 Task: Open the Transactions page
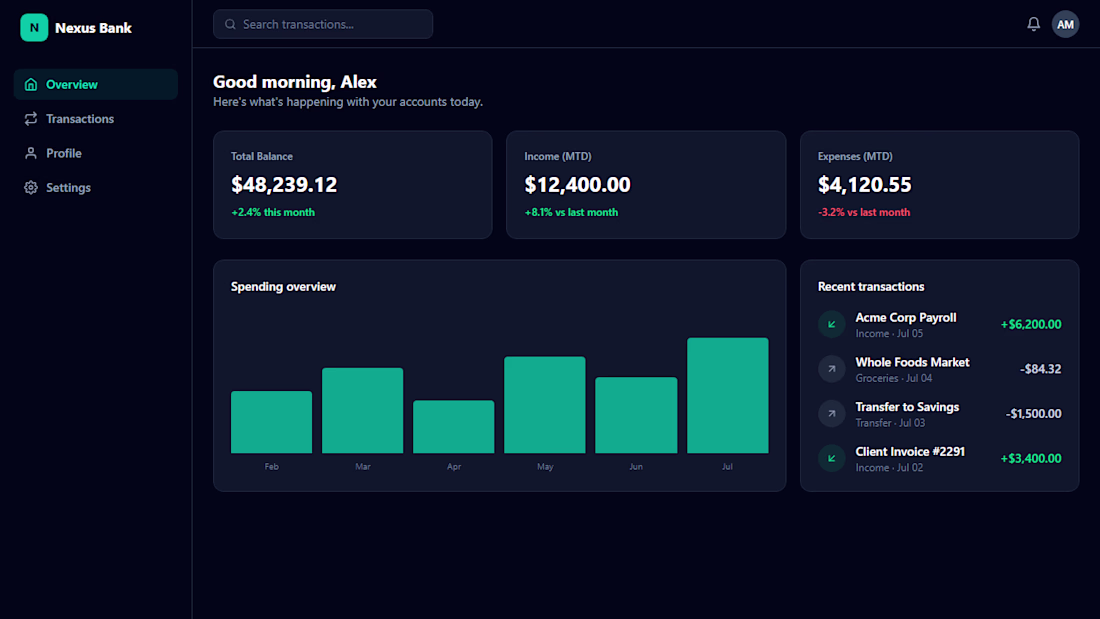click(95, 119)
